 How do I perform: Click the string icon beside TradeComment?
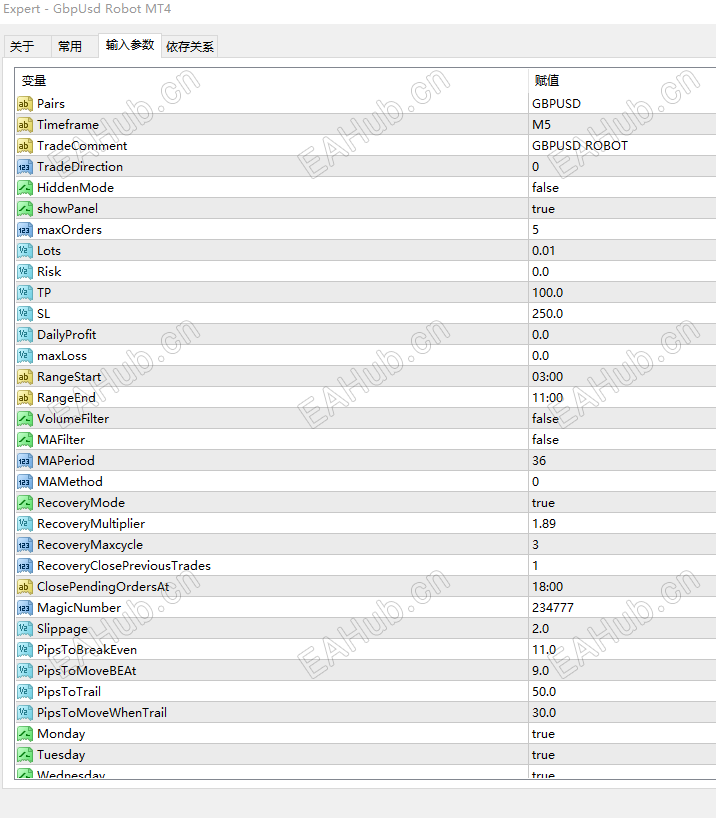click(25, 146)
